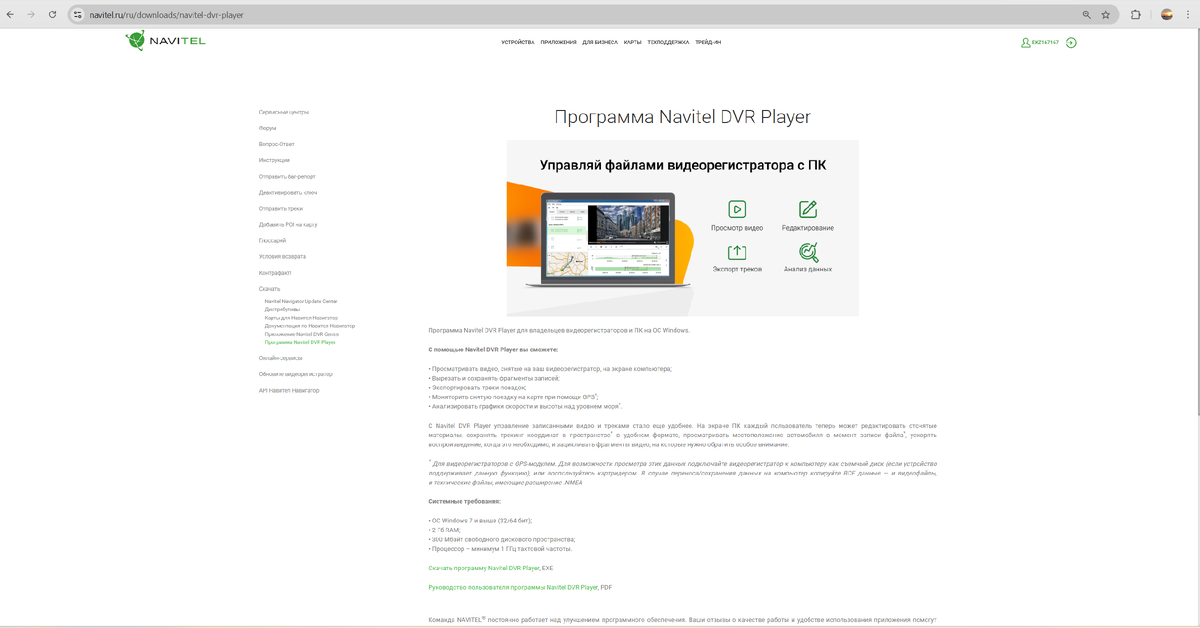
Task: Open Отправить баг-репорт sidebar link
Action: [x=287, y=176]
